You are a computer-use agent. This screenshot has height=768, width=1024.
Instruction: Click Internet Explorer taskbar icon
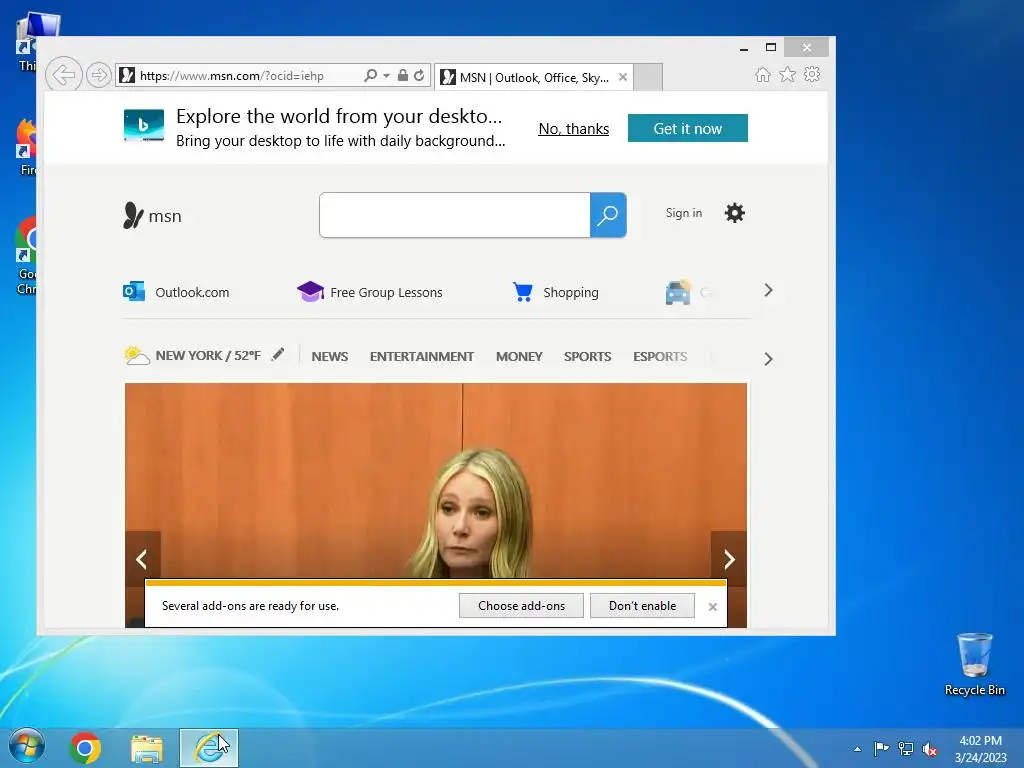[209, 748]
